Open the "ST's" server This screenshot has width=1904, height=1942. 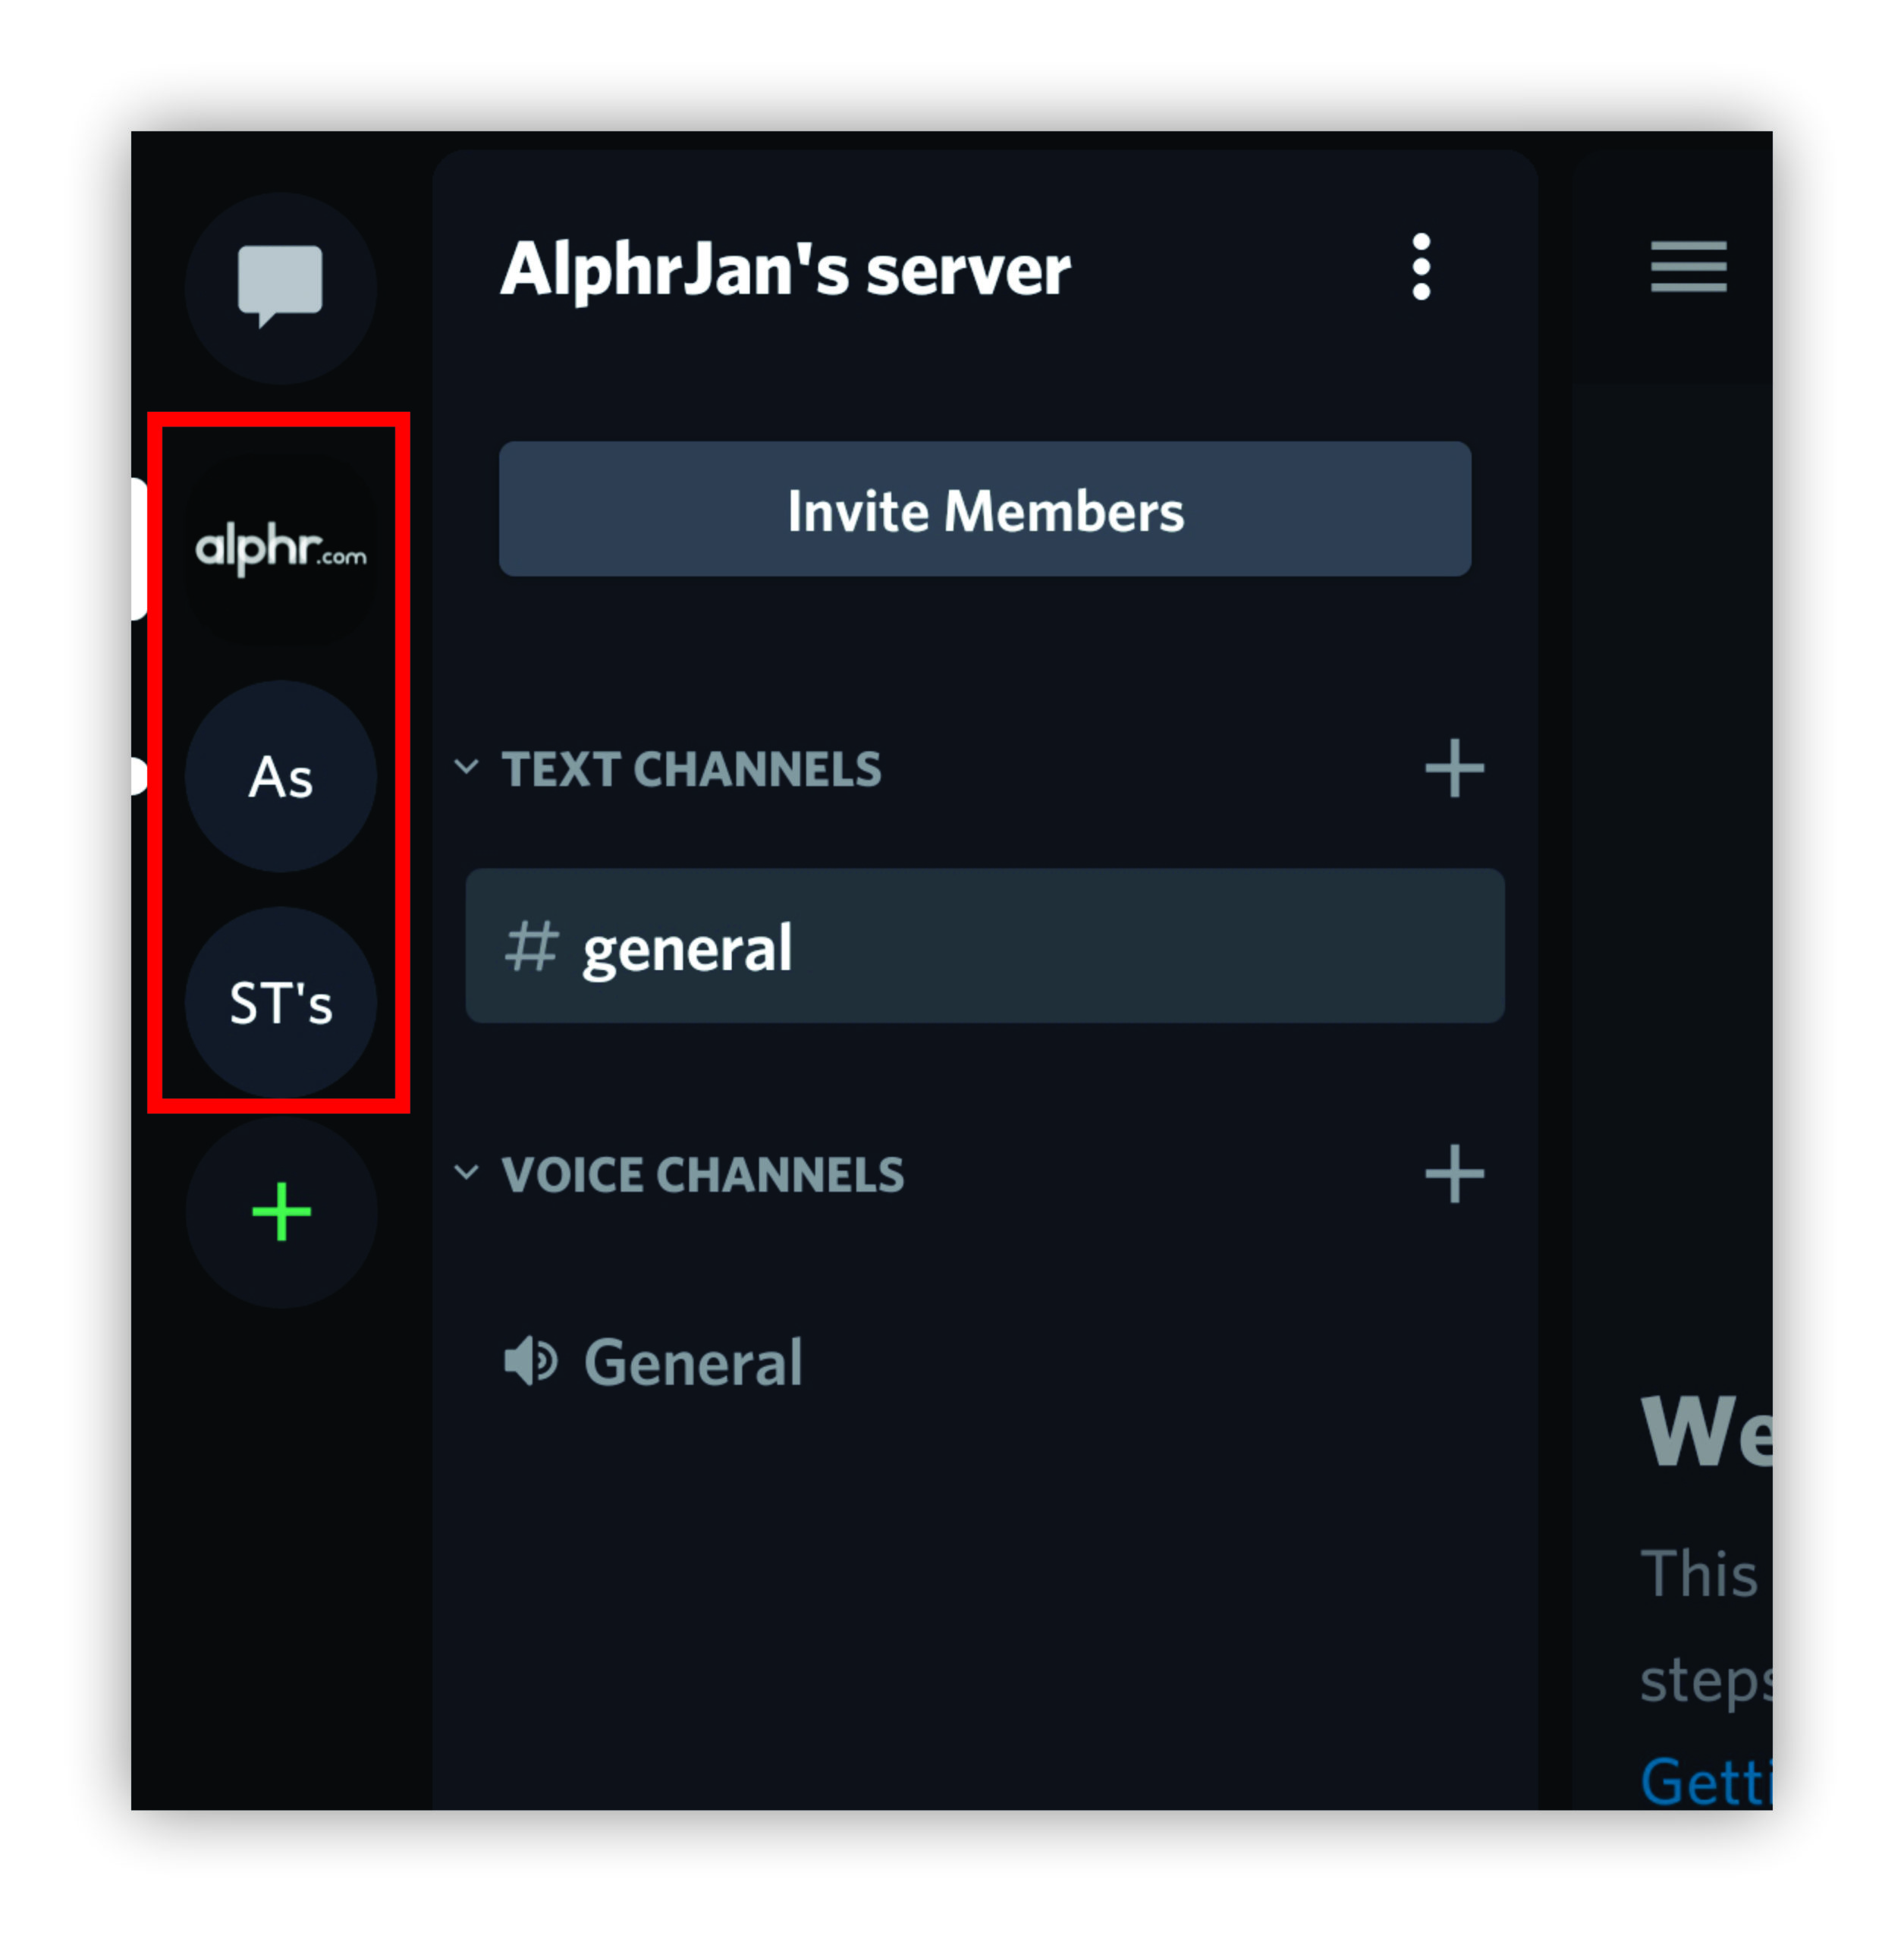pos(280,1002)
